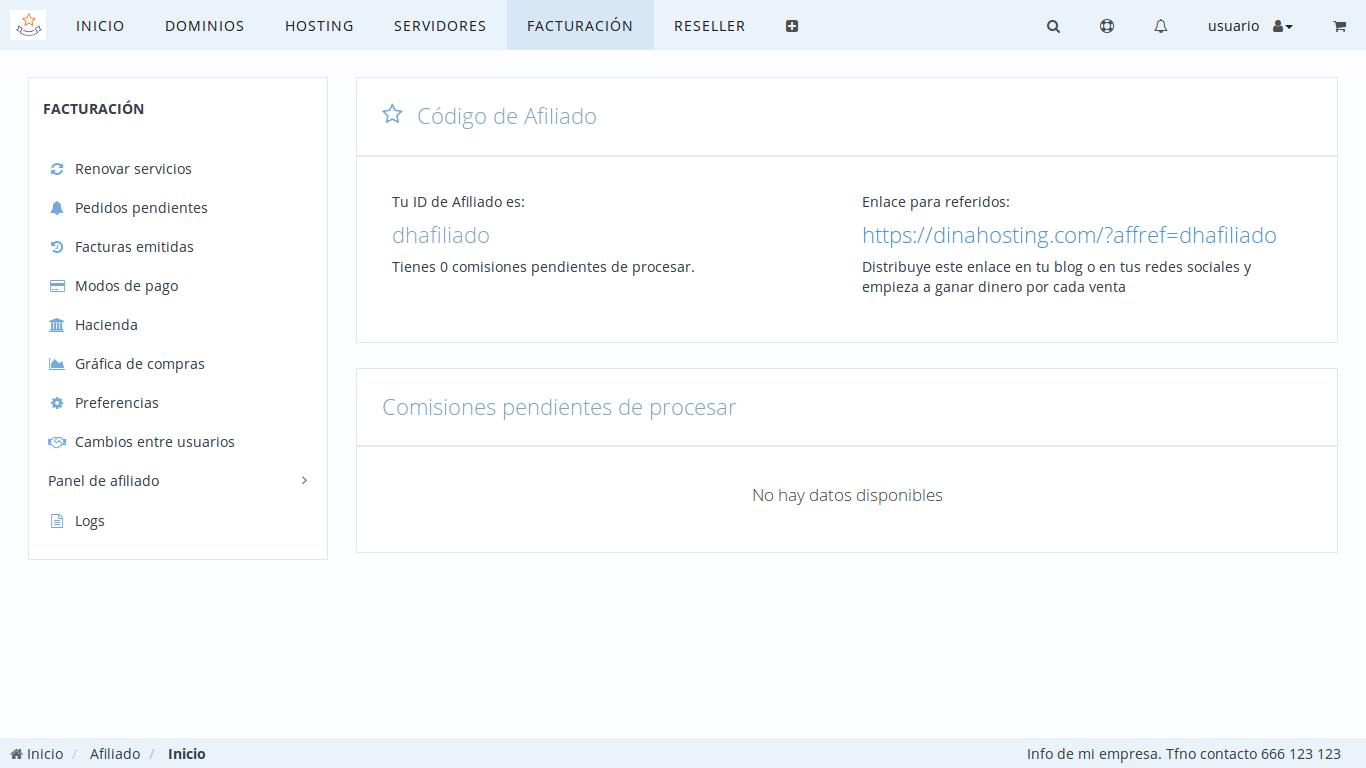Viewport: 1366px width, 768px height.
Task: Click the plus icon in navigation bar
Action: pos(792,27)
